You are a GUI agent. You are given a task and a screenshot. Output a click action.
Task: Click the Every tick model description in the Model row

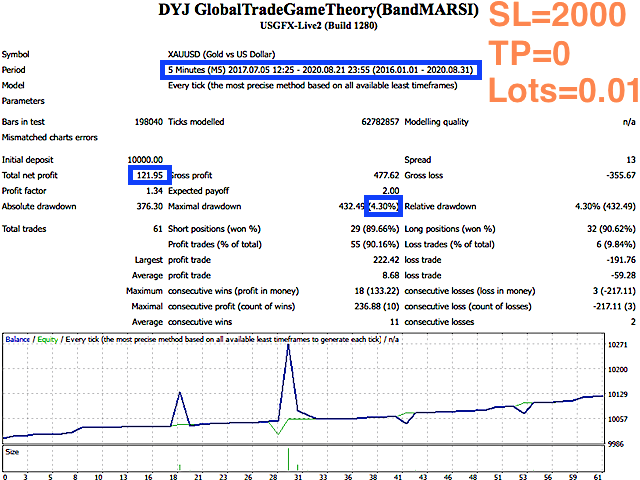tap(313, 85)
